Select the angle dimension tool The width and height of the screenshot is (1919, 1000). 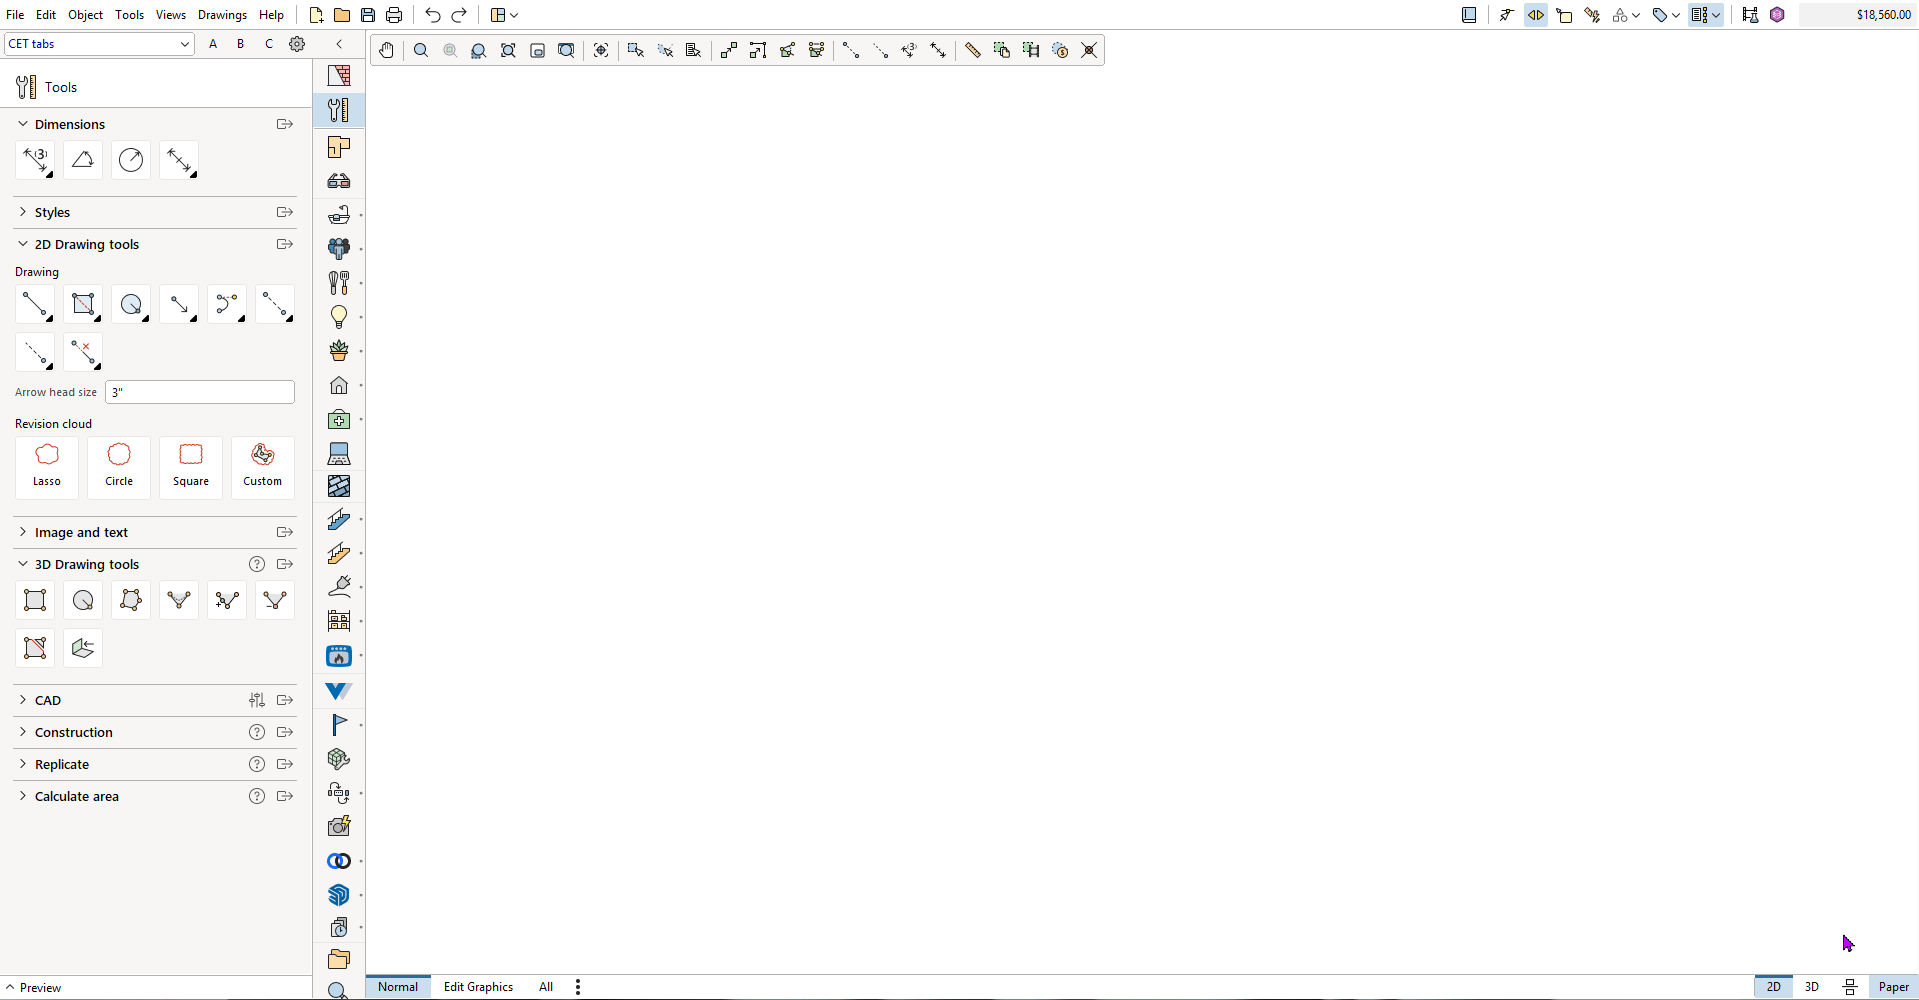(83, 160)
